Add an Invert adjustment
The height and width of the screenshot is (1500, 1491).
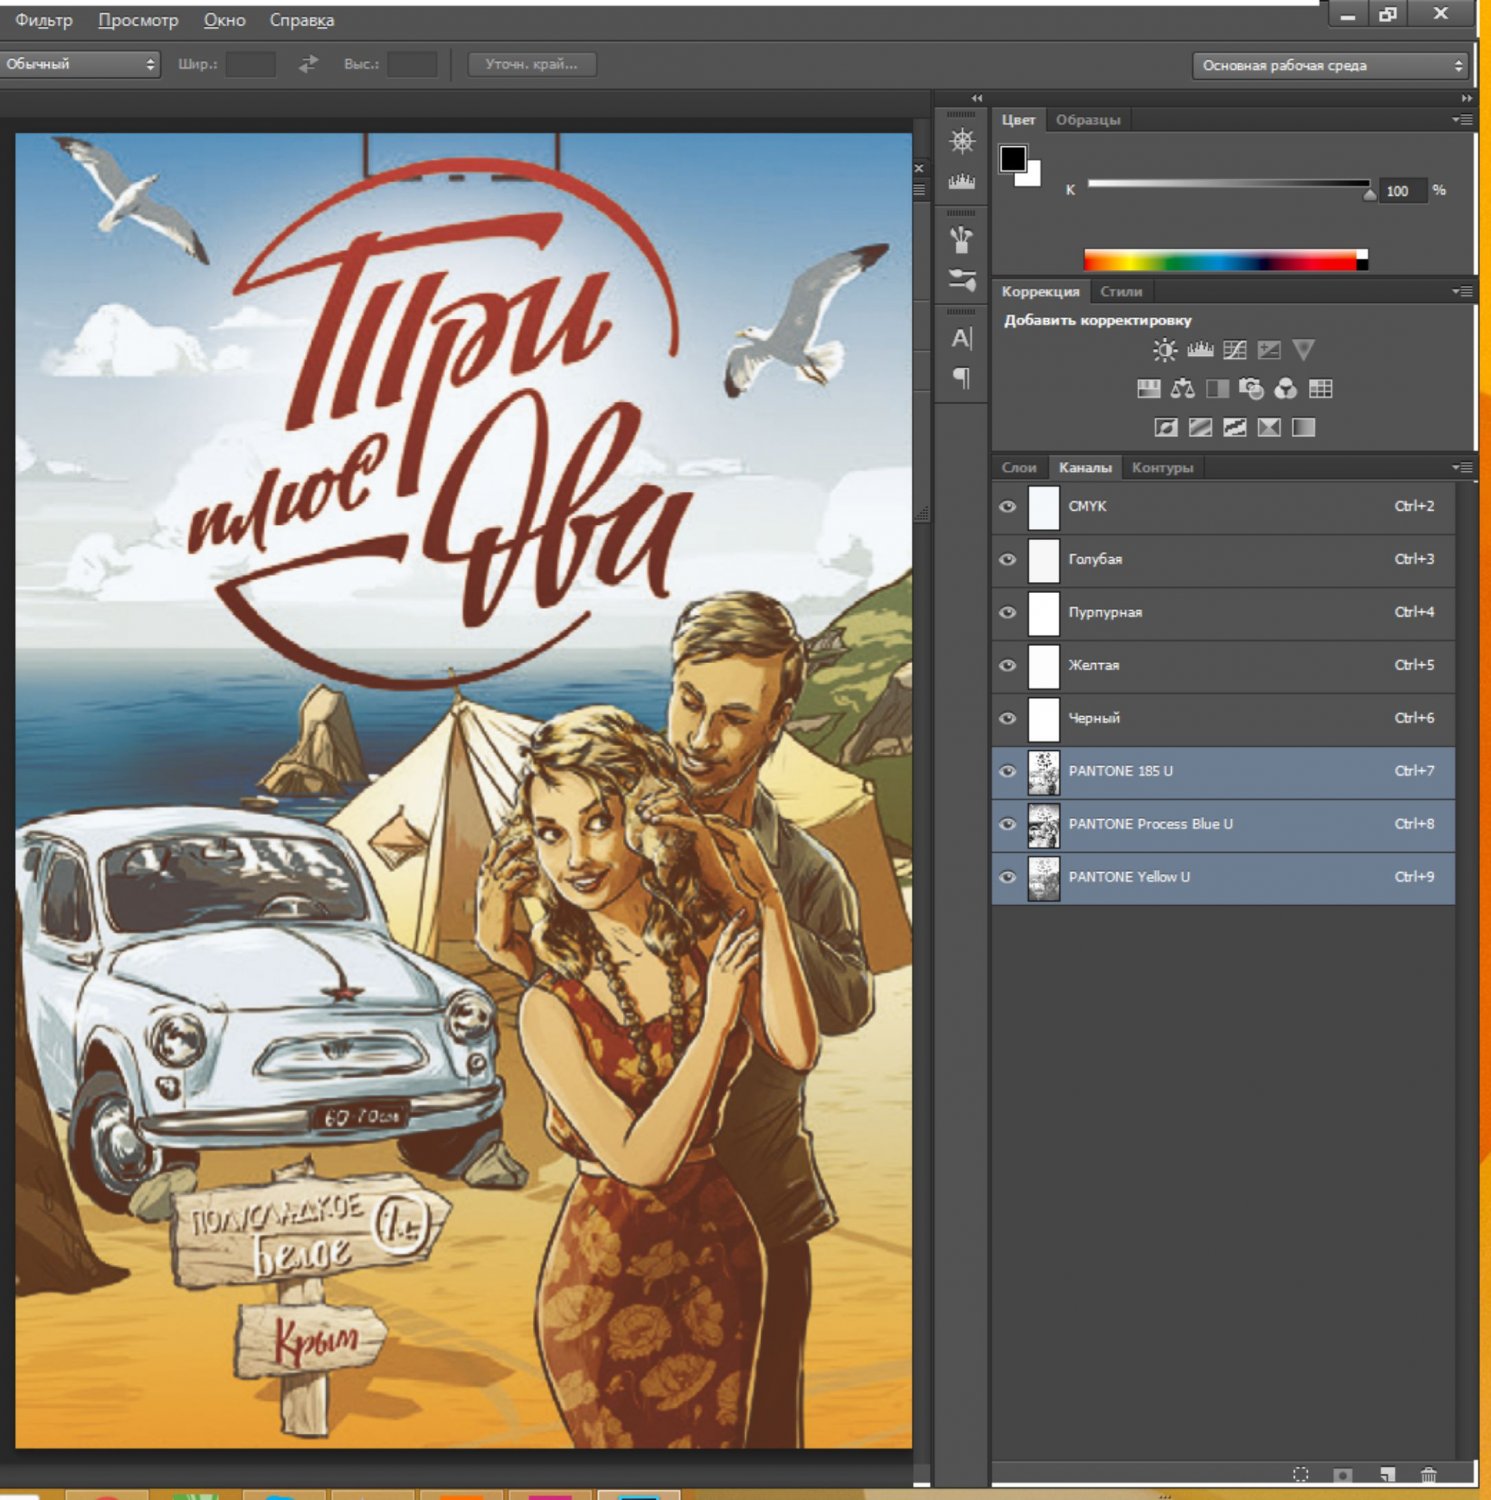pyautogui.click(x=1166, y=428)
